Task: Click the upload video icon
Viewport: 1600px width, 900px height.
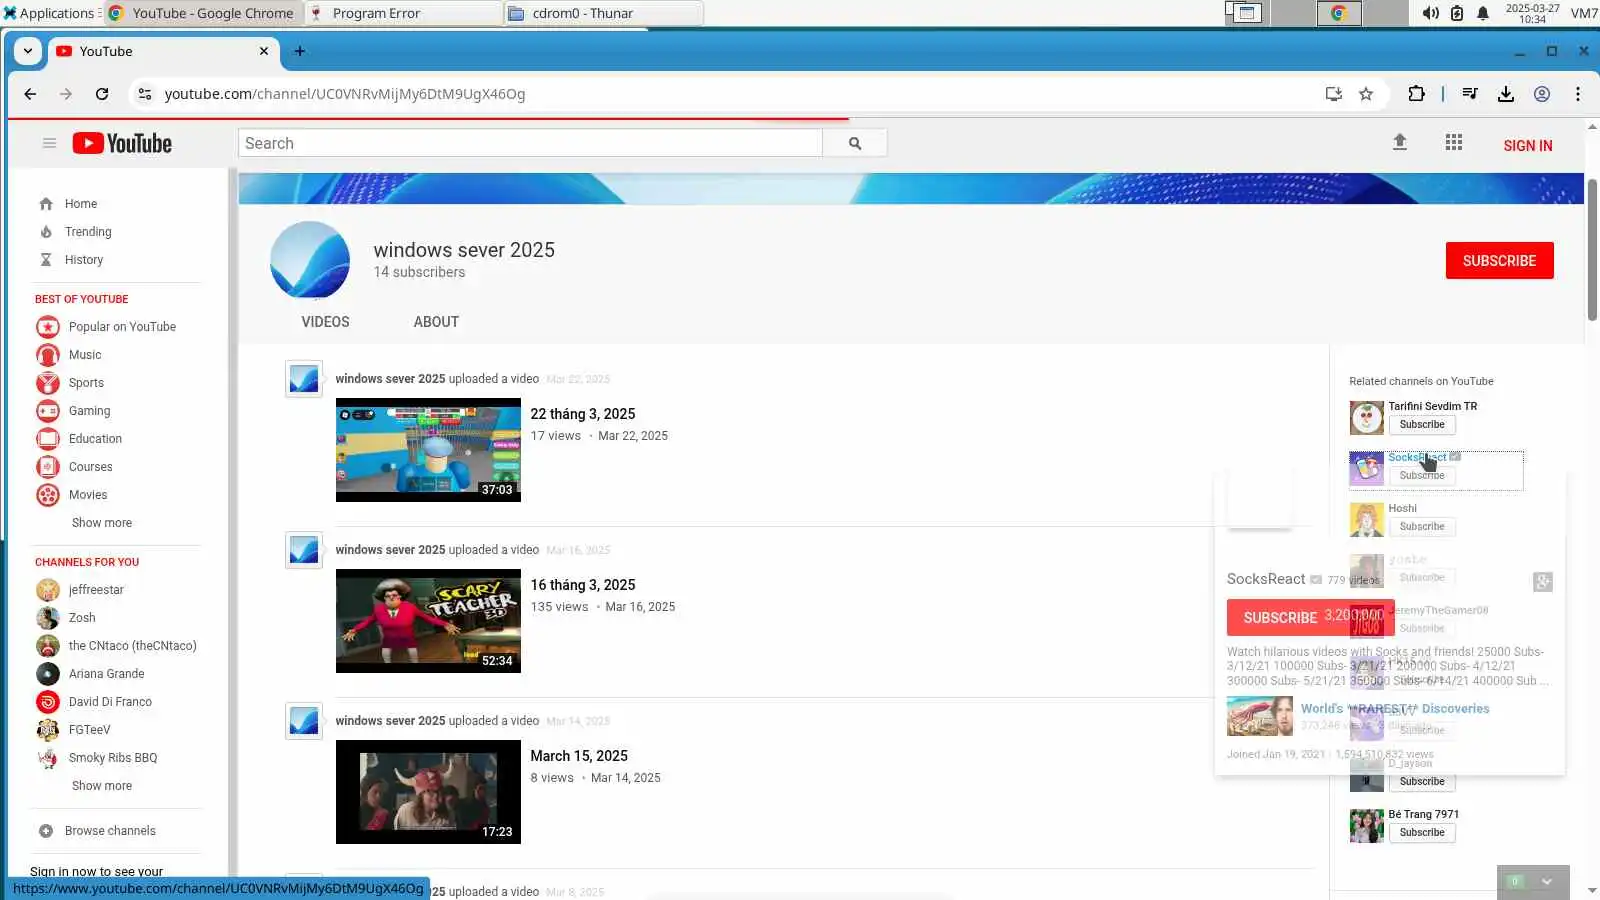Action: [x=1400, y=143]
